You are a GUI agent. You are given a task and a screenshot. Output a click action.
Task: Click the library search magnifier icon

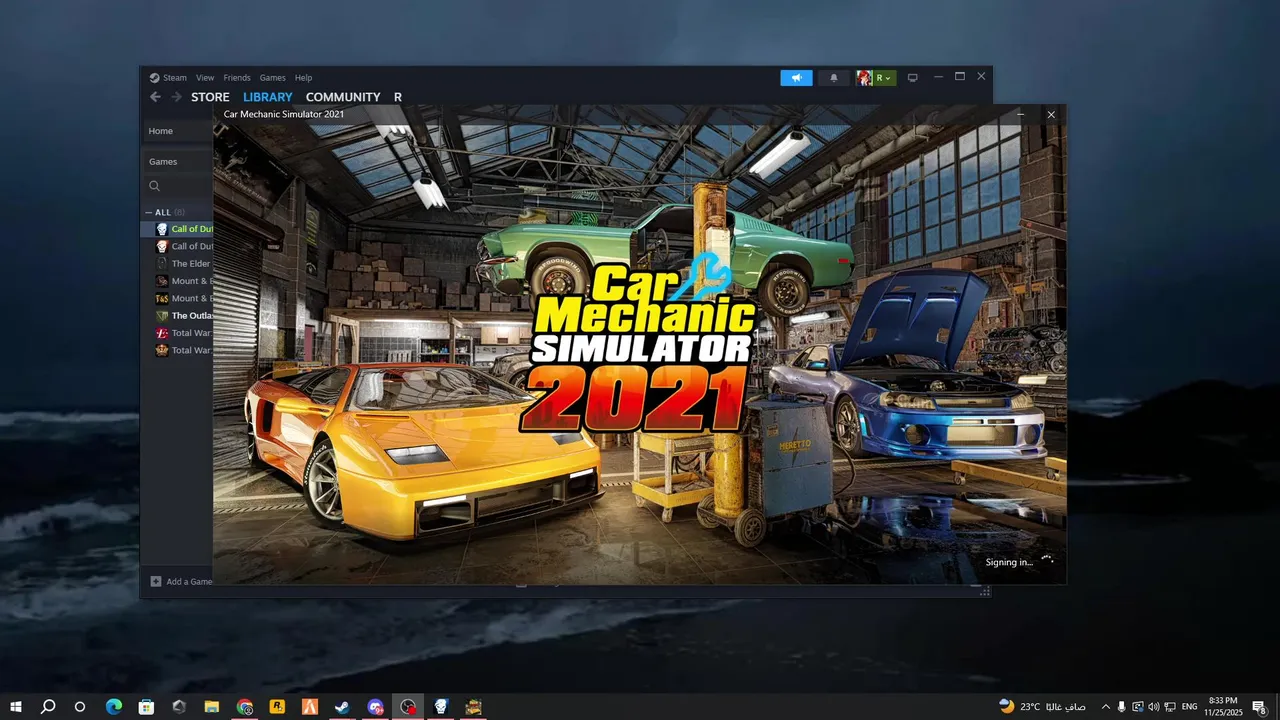155,186
